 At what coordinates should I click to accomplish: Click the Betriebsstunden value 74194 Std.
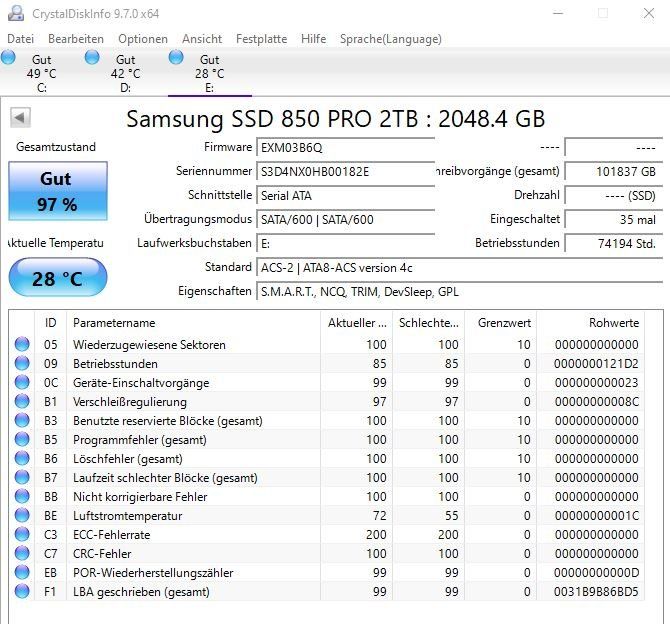coord(614,244)
